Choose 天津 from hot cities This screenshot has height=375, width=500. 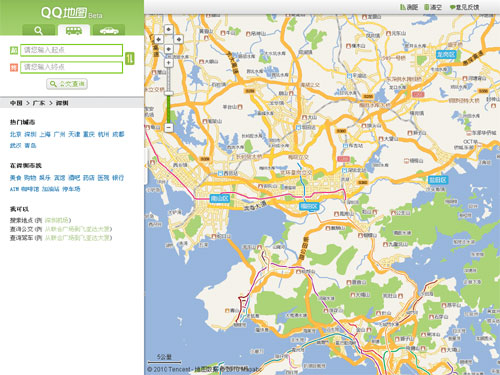pos(74,134)
